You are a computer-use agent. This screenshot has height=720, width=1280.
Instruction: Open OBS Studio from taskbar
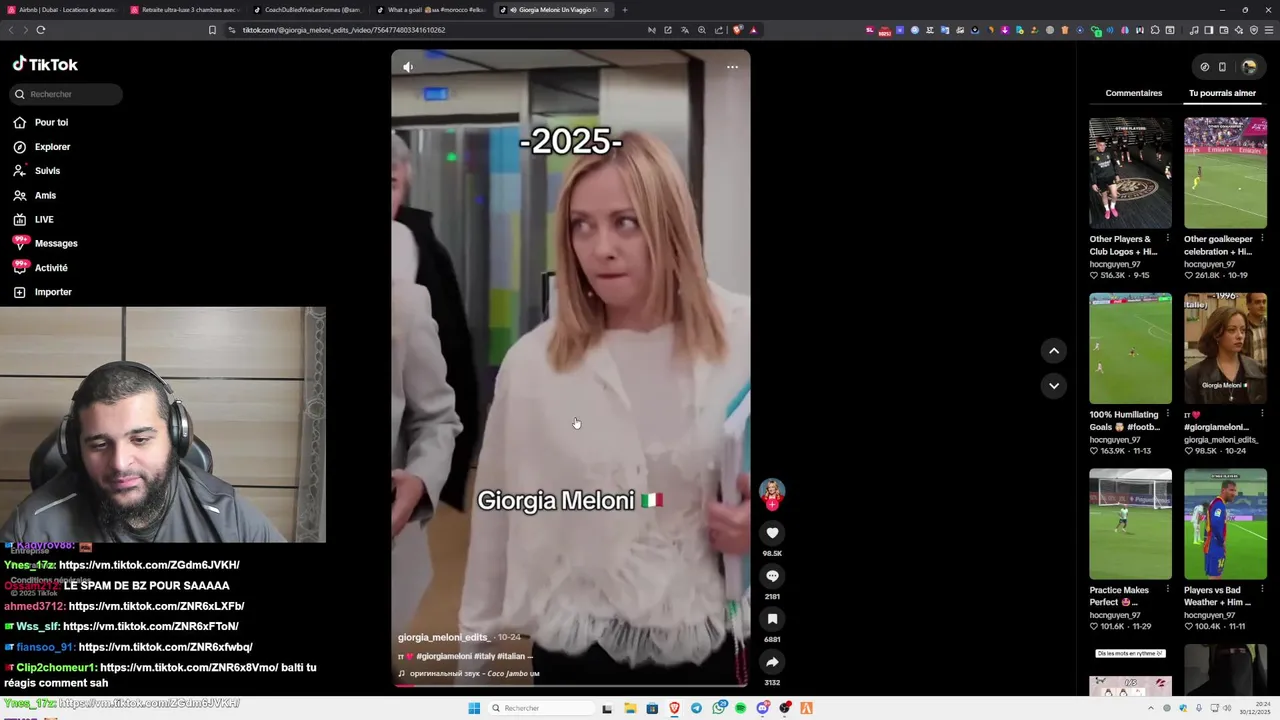(x=785, y=708)
